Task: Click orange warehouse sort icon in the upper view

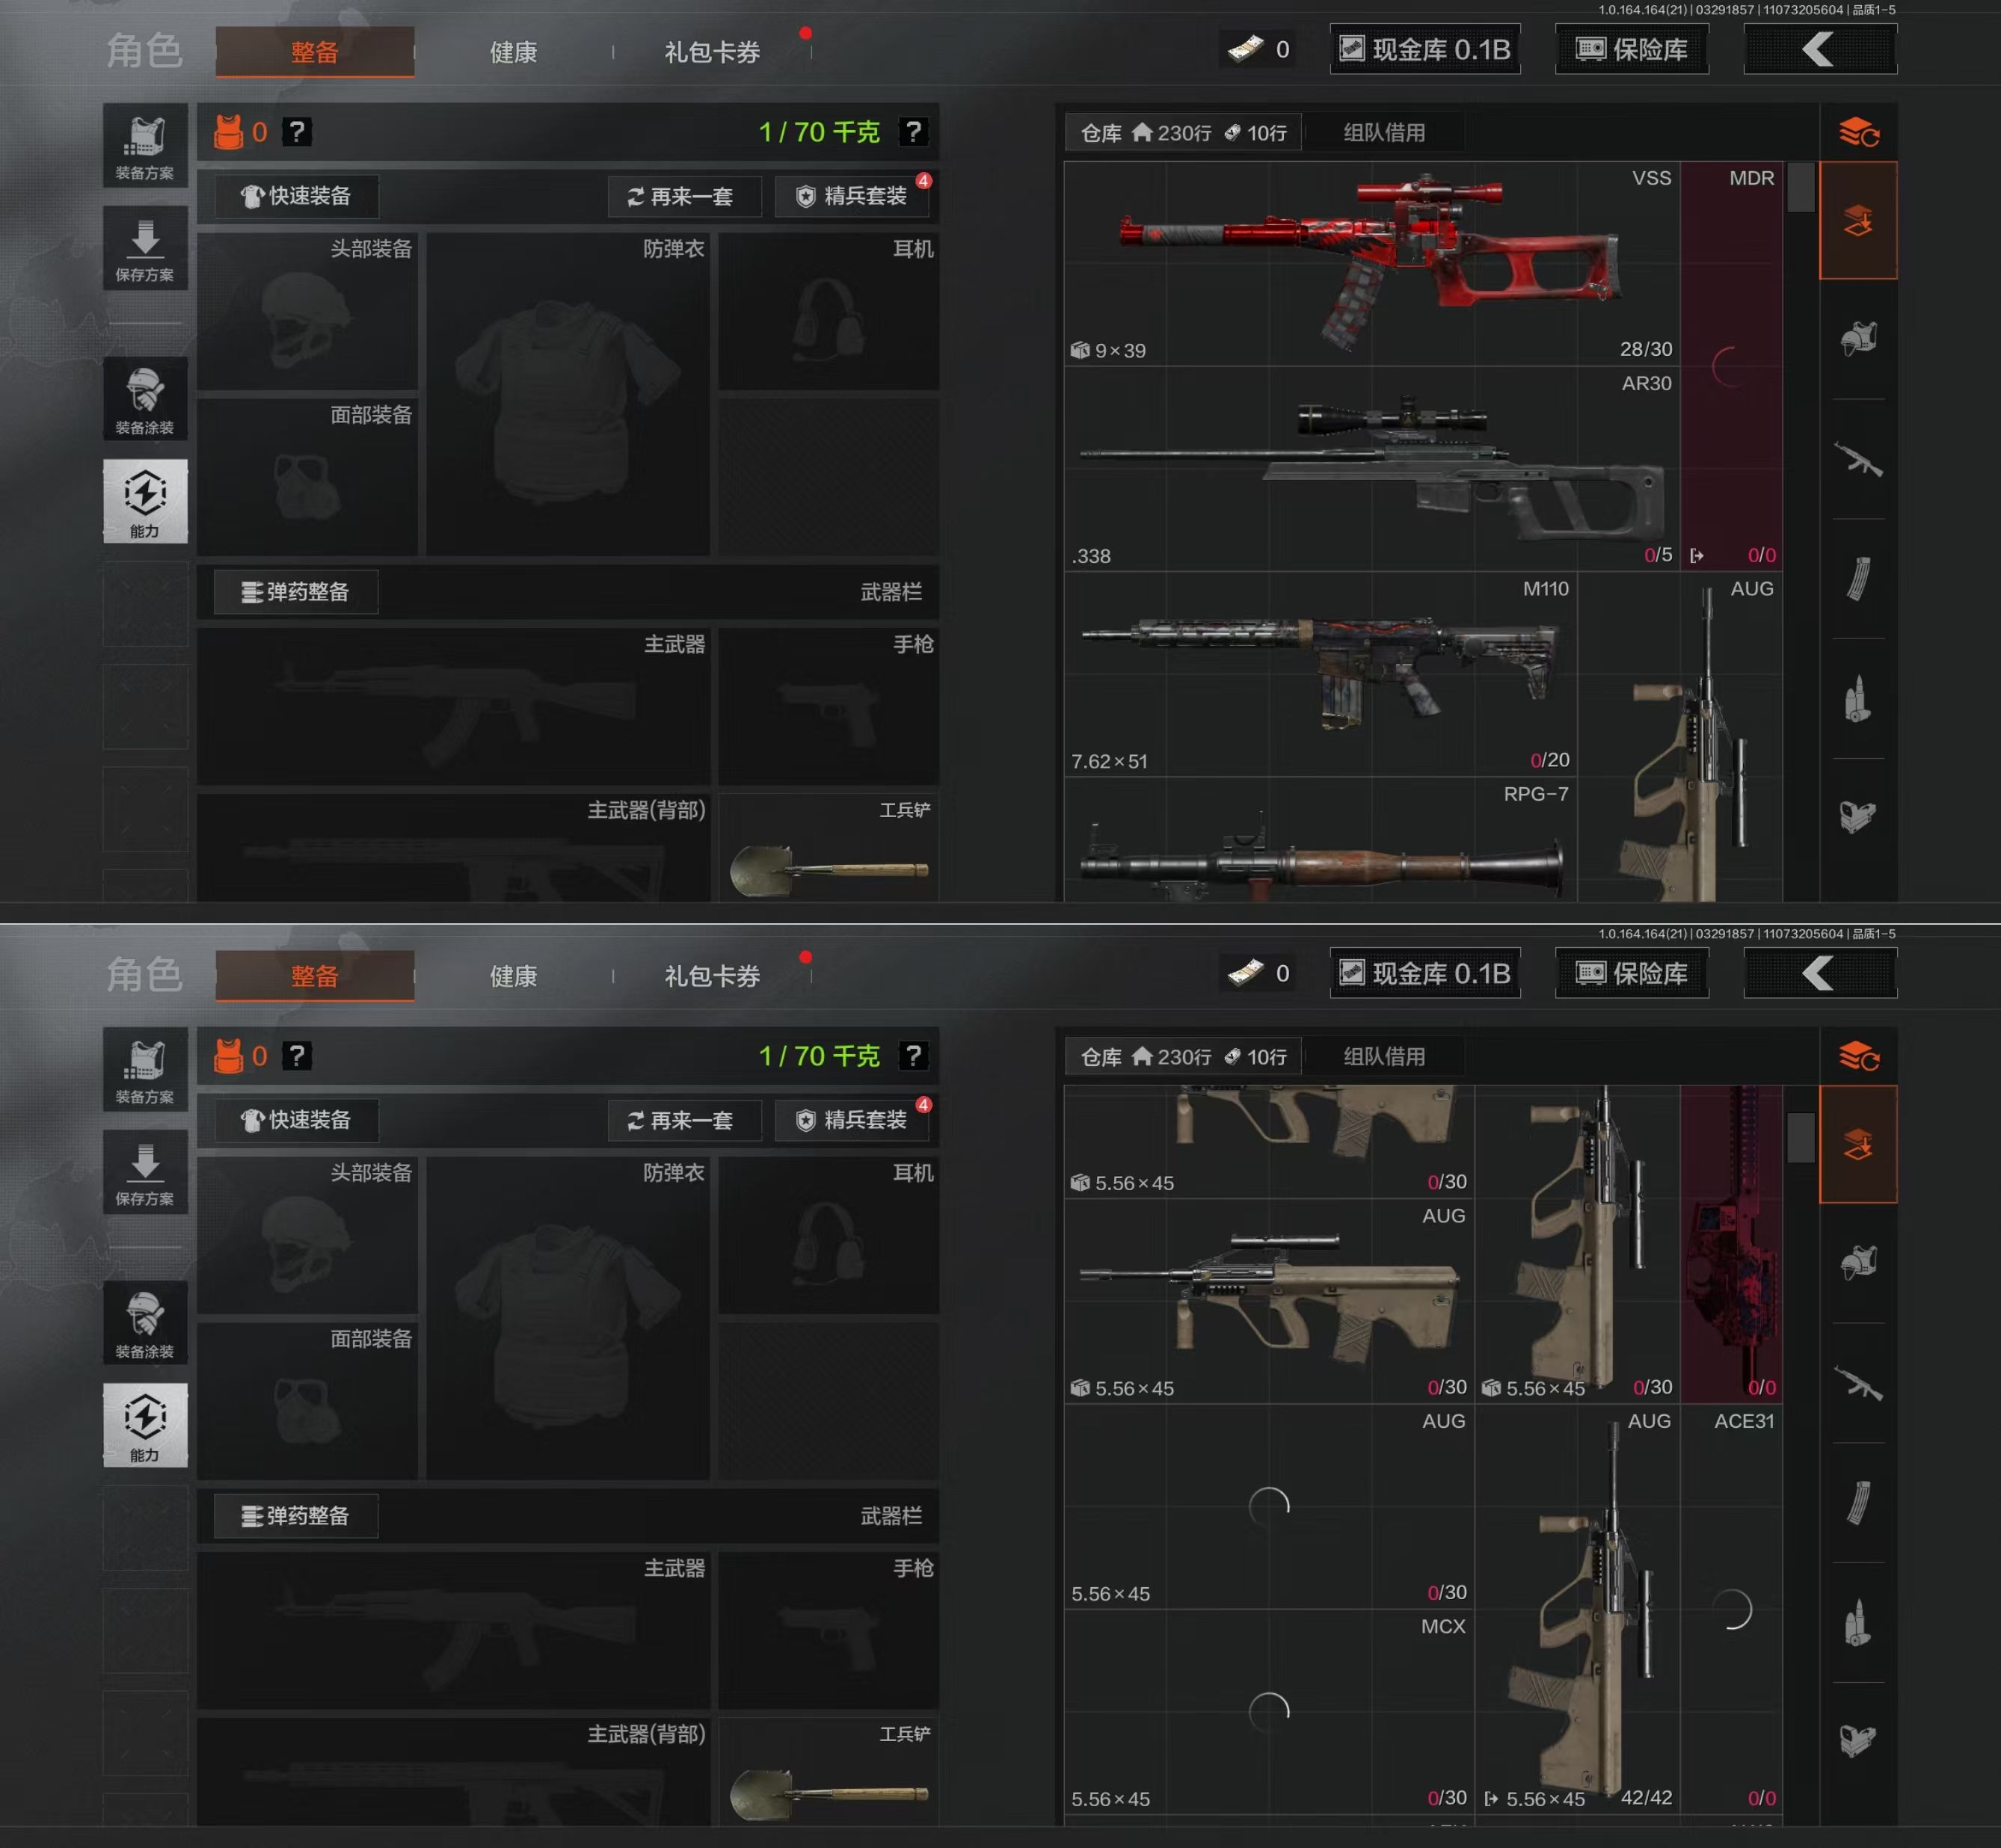Action: [1859, 132]
